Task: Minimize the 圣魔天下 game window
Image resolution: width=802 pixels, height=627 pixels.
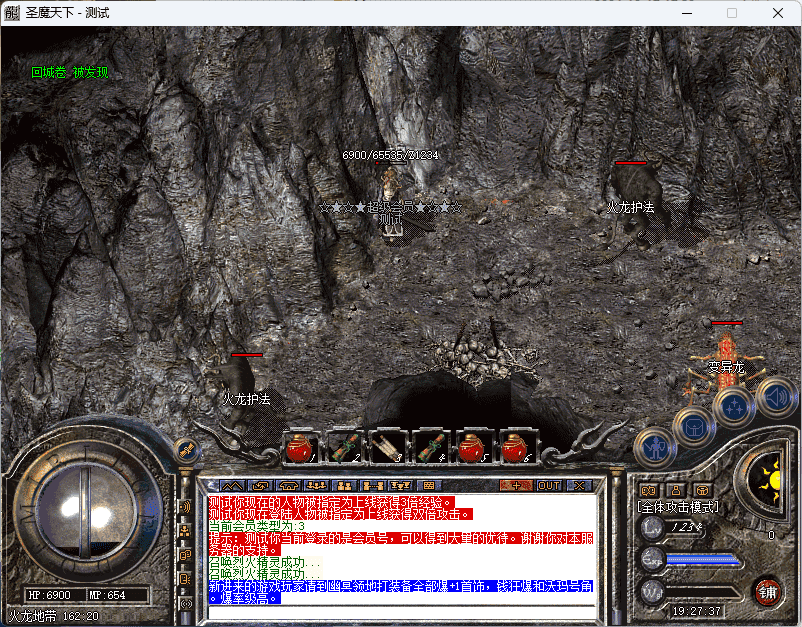Action: [x=687, y=13]
